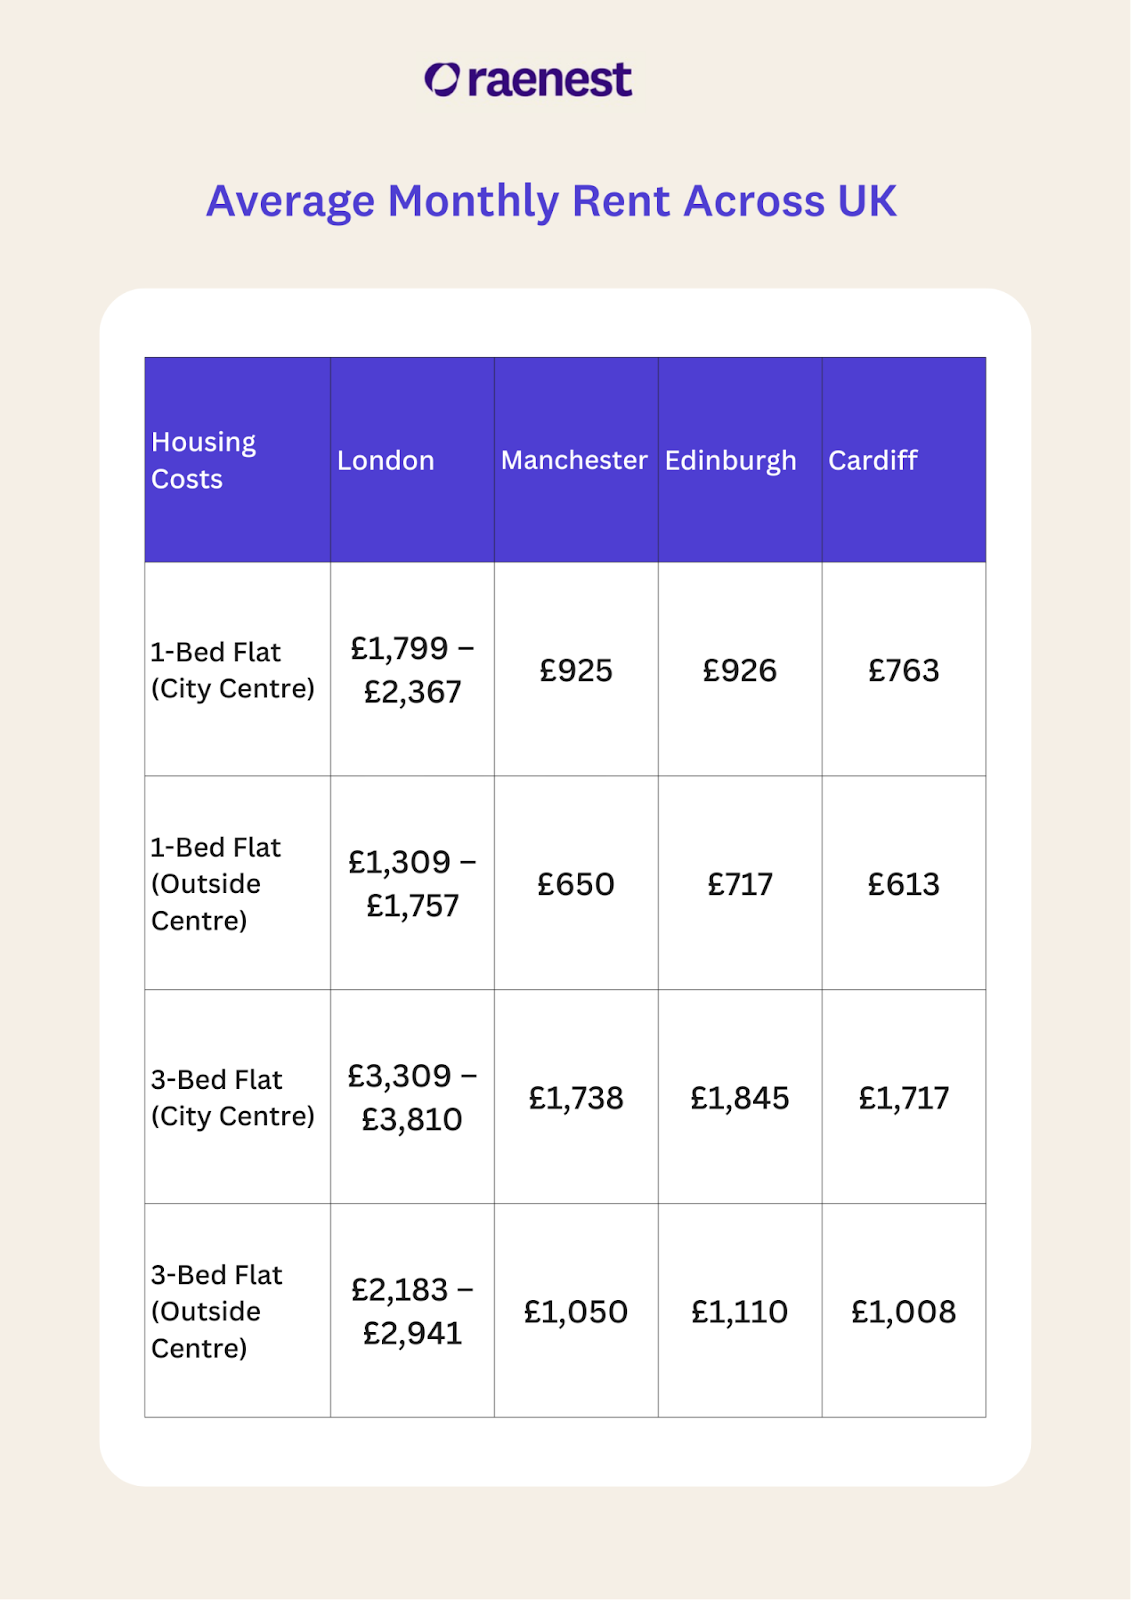Image resolution: width=1131 pixels, height=1600 pixels.
Task: Select the 1-Bed Flat (City Centre) row label
Action: click(232, 670)
